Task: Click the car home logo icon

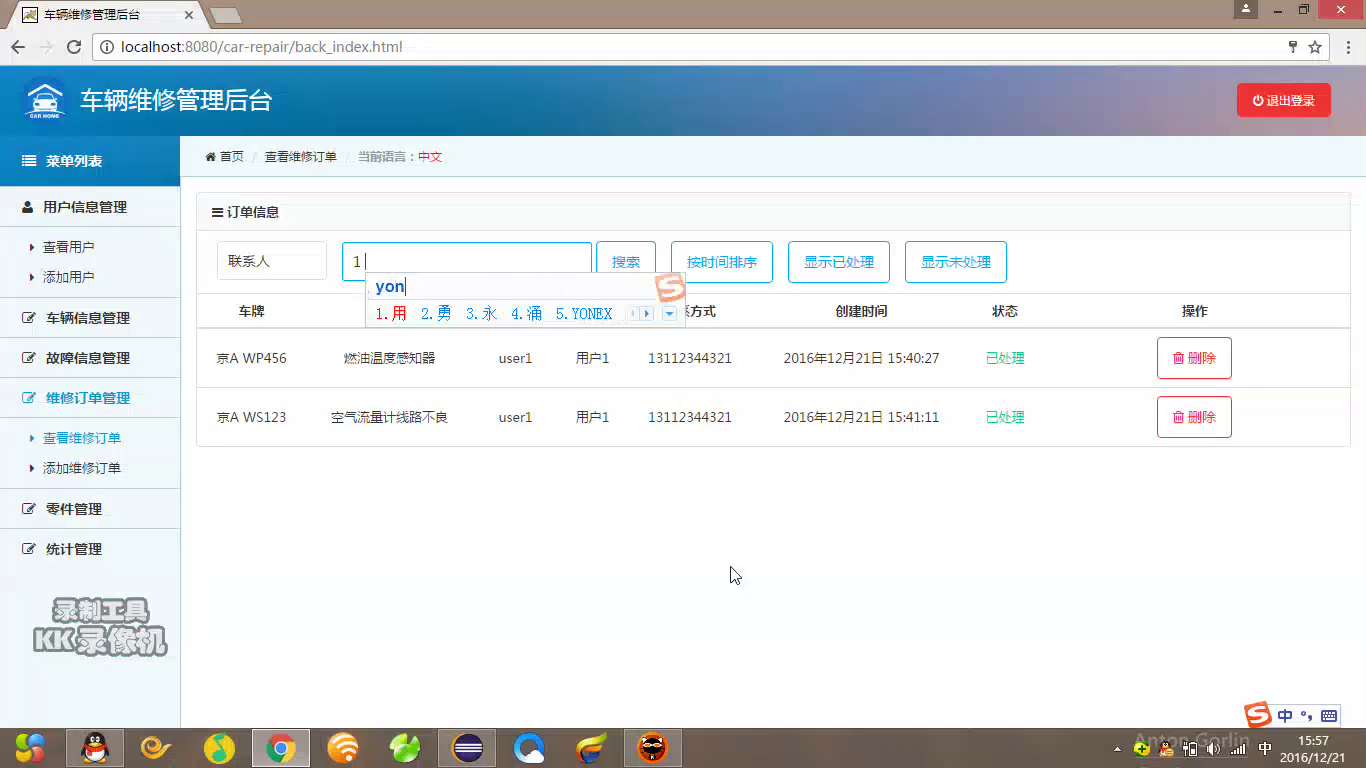Action: point(44,100)
